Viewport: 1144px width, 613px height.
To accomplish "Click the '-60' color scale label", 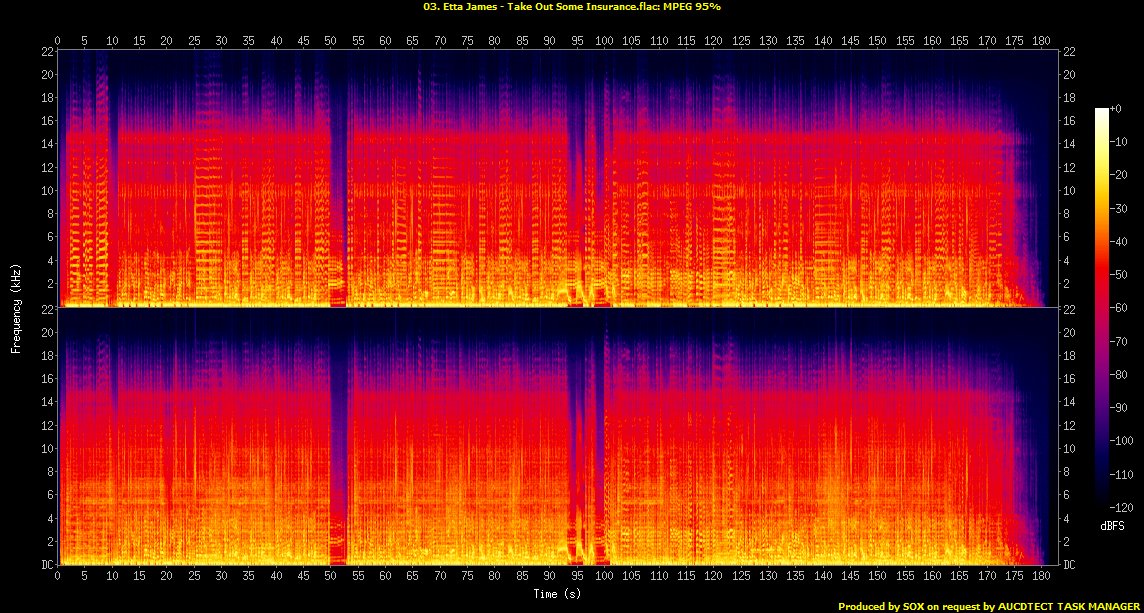I will pyautogui.click(x=1118, y=307).
